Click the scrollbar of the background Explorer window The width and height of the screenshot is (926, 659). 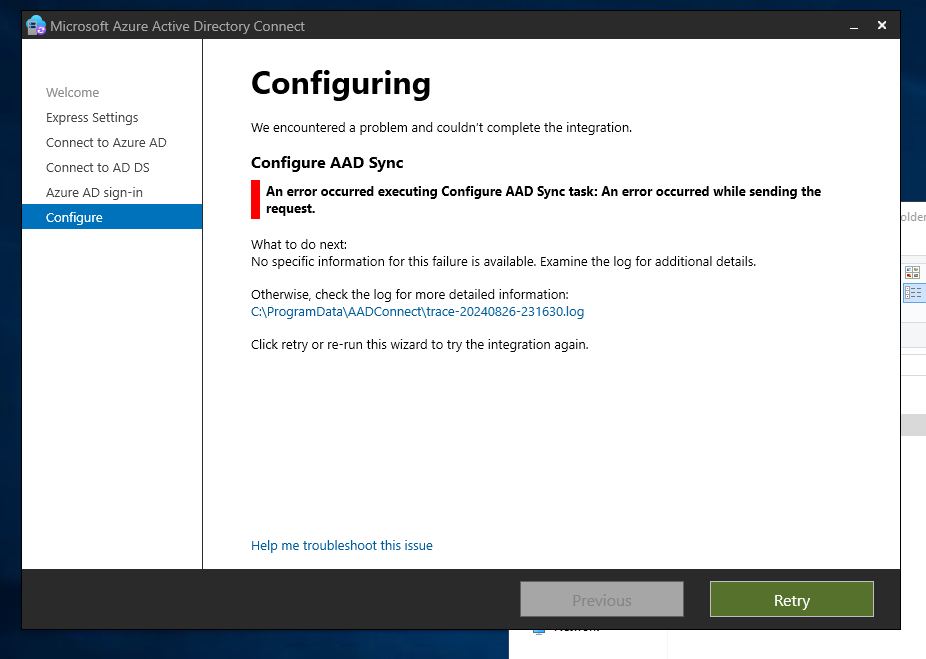coord(915,425)
